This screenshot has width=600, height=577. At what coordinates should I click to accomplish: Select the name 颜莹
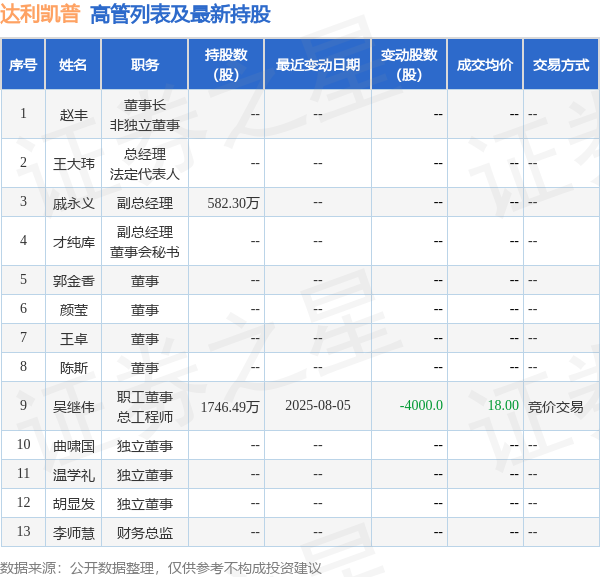point(73,310)
